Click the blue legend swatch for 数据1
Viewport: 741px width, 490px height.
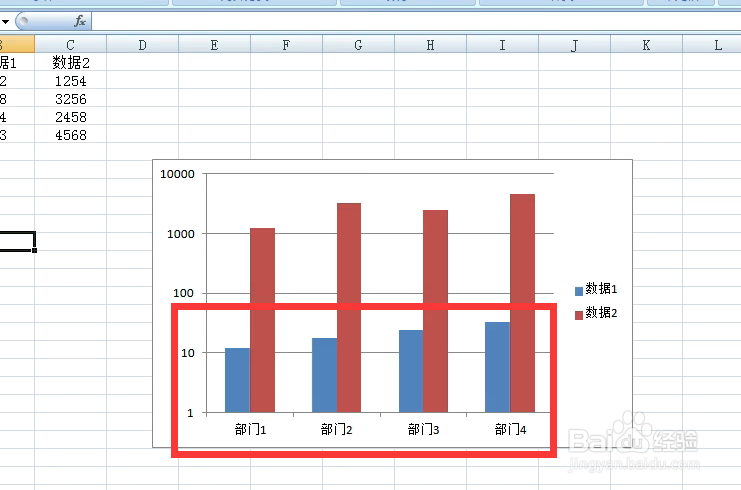point(578,291)
